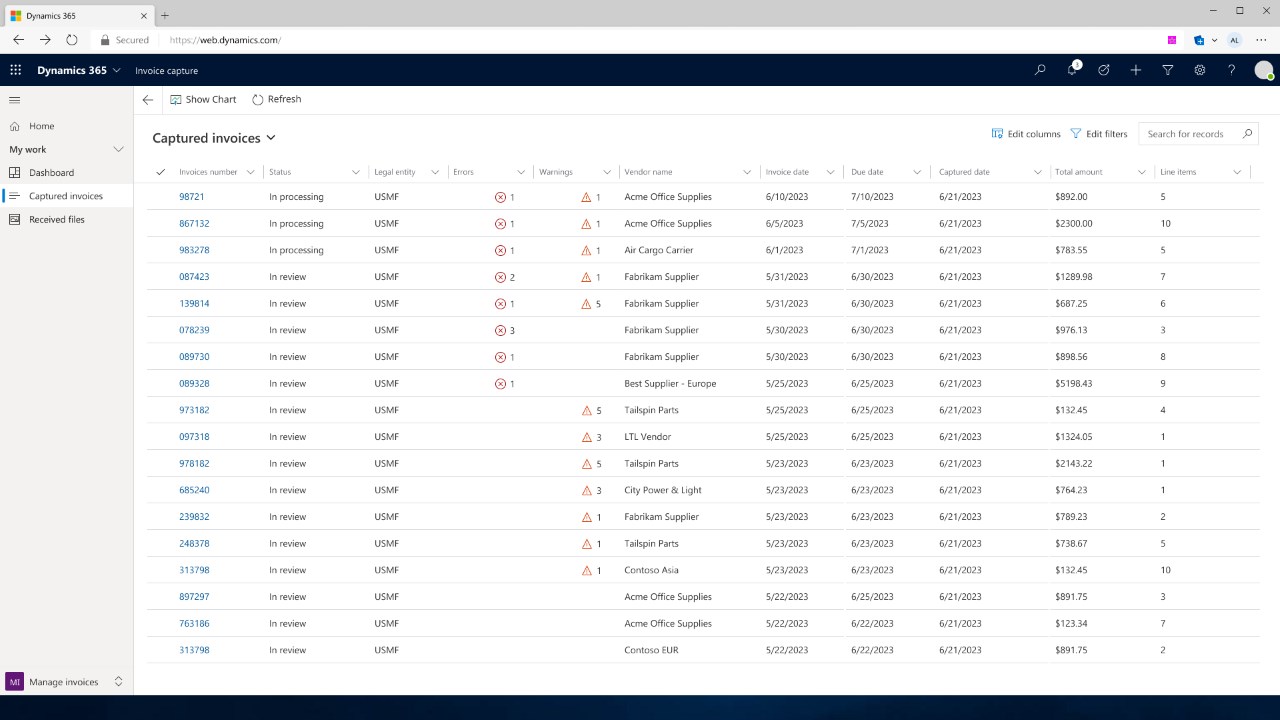The width and height of the screenshot is (1280, 720).
Task: Open the task flow target icon
Action: [1104, 70]
